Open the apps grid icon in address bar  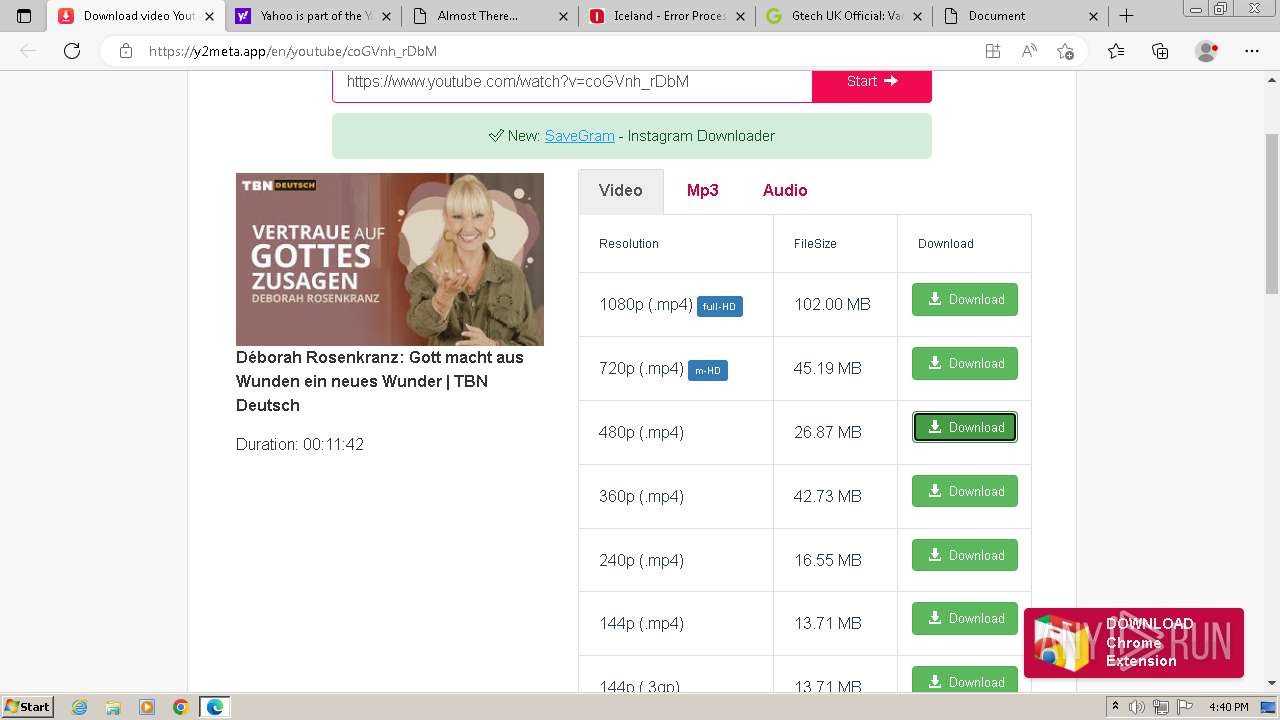pos(992,51)
